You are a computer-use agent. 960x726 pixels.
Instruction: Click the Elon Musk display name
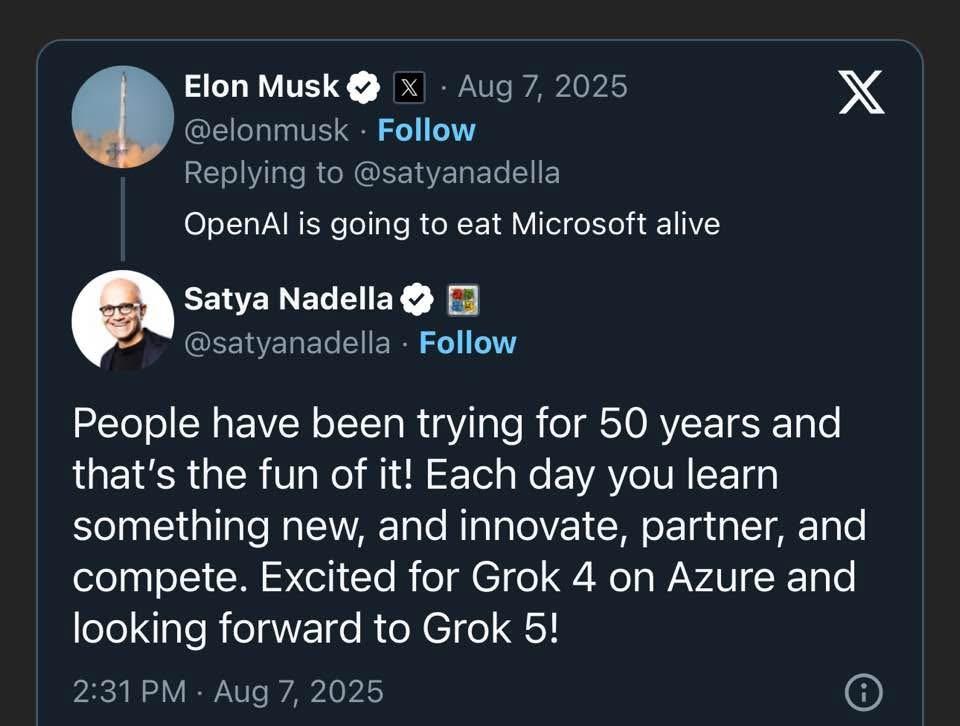click(262, 88)
